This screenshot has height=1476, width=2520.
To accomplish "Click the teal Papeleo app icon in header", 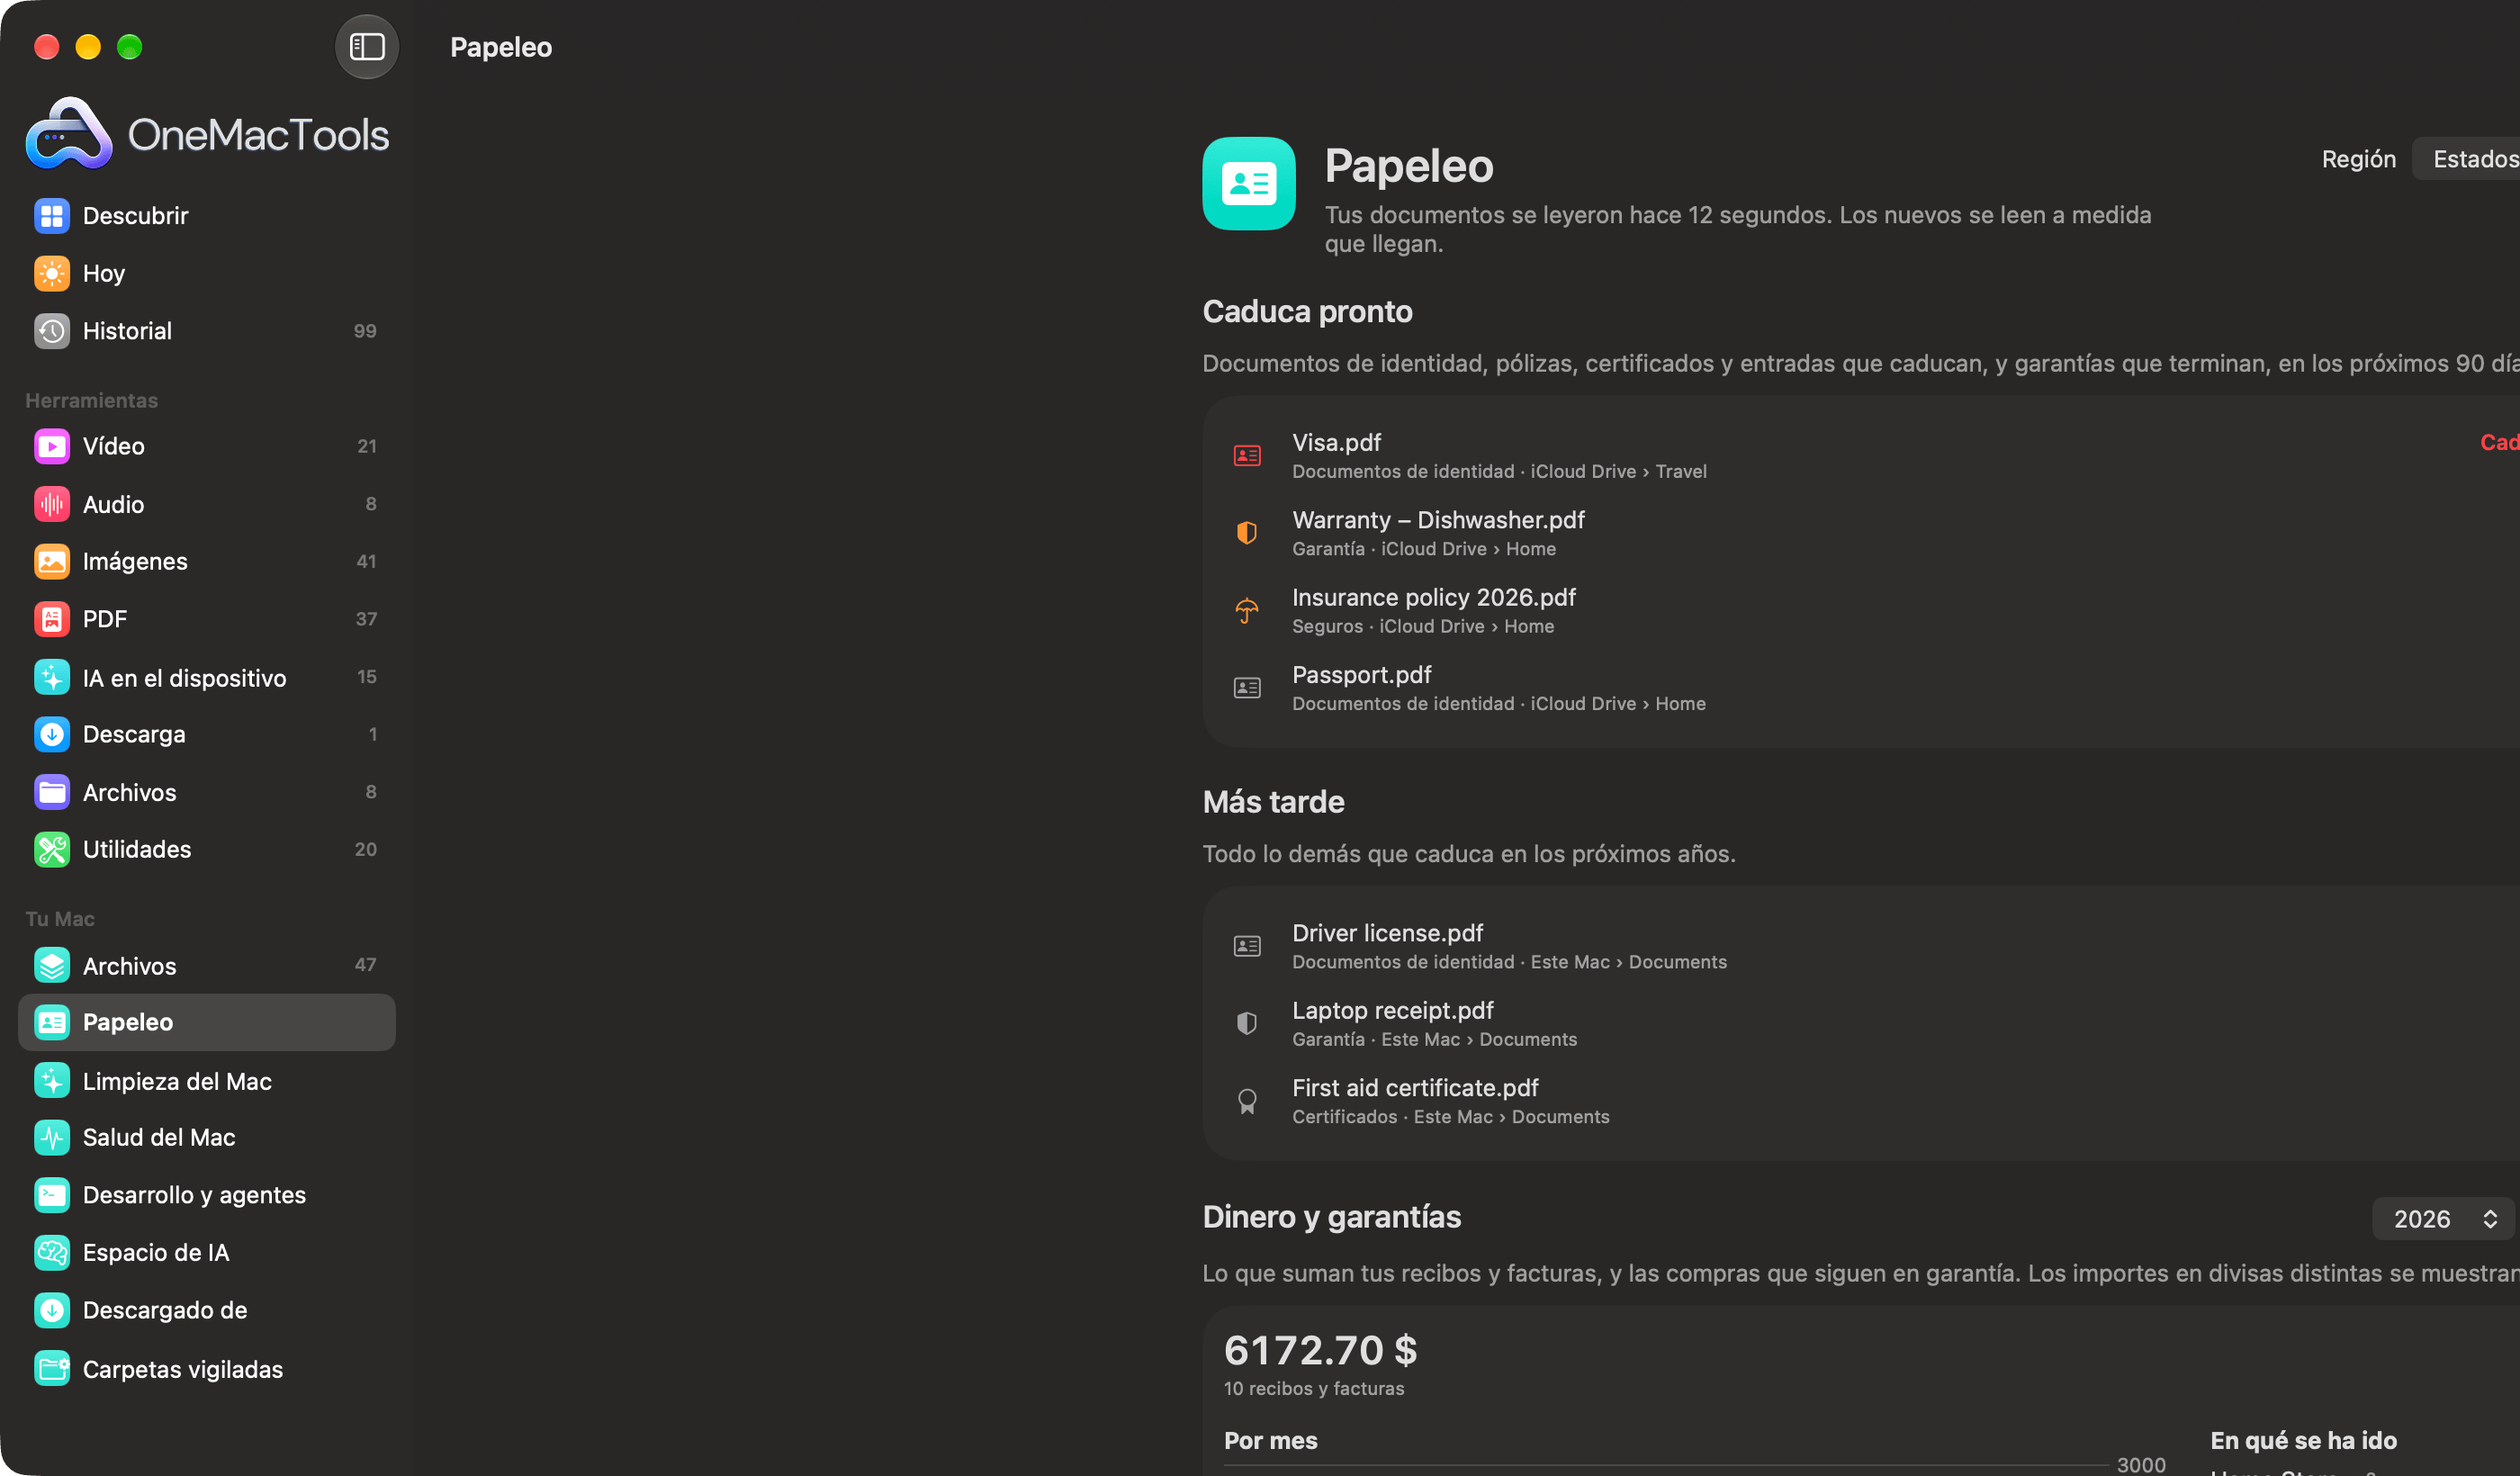I will (x=1249, y=184).
